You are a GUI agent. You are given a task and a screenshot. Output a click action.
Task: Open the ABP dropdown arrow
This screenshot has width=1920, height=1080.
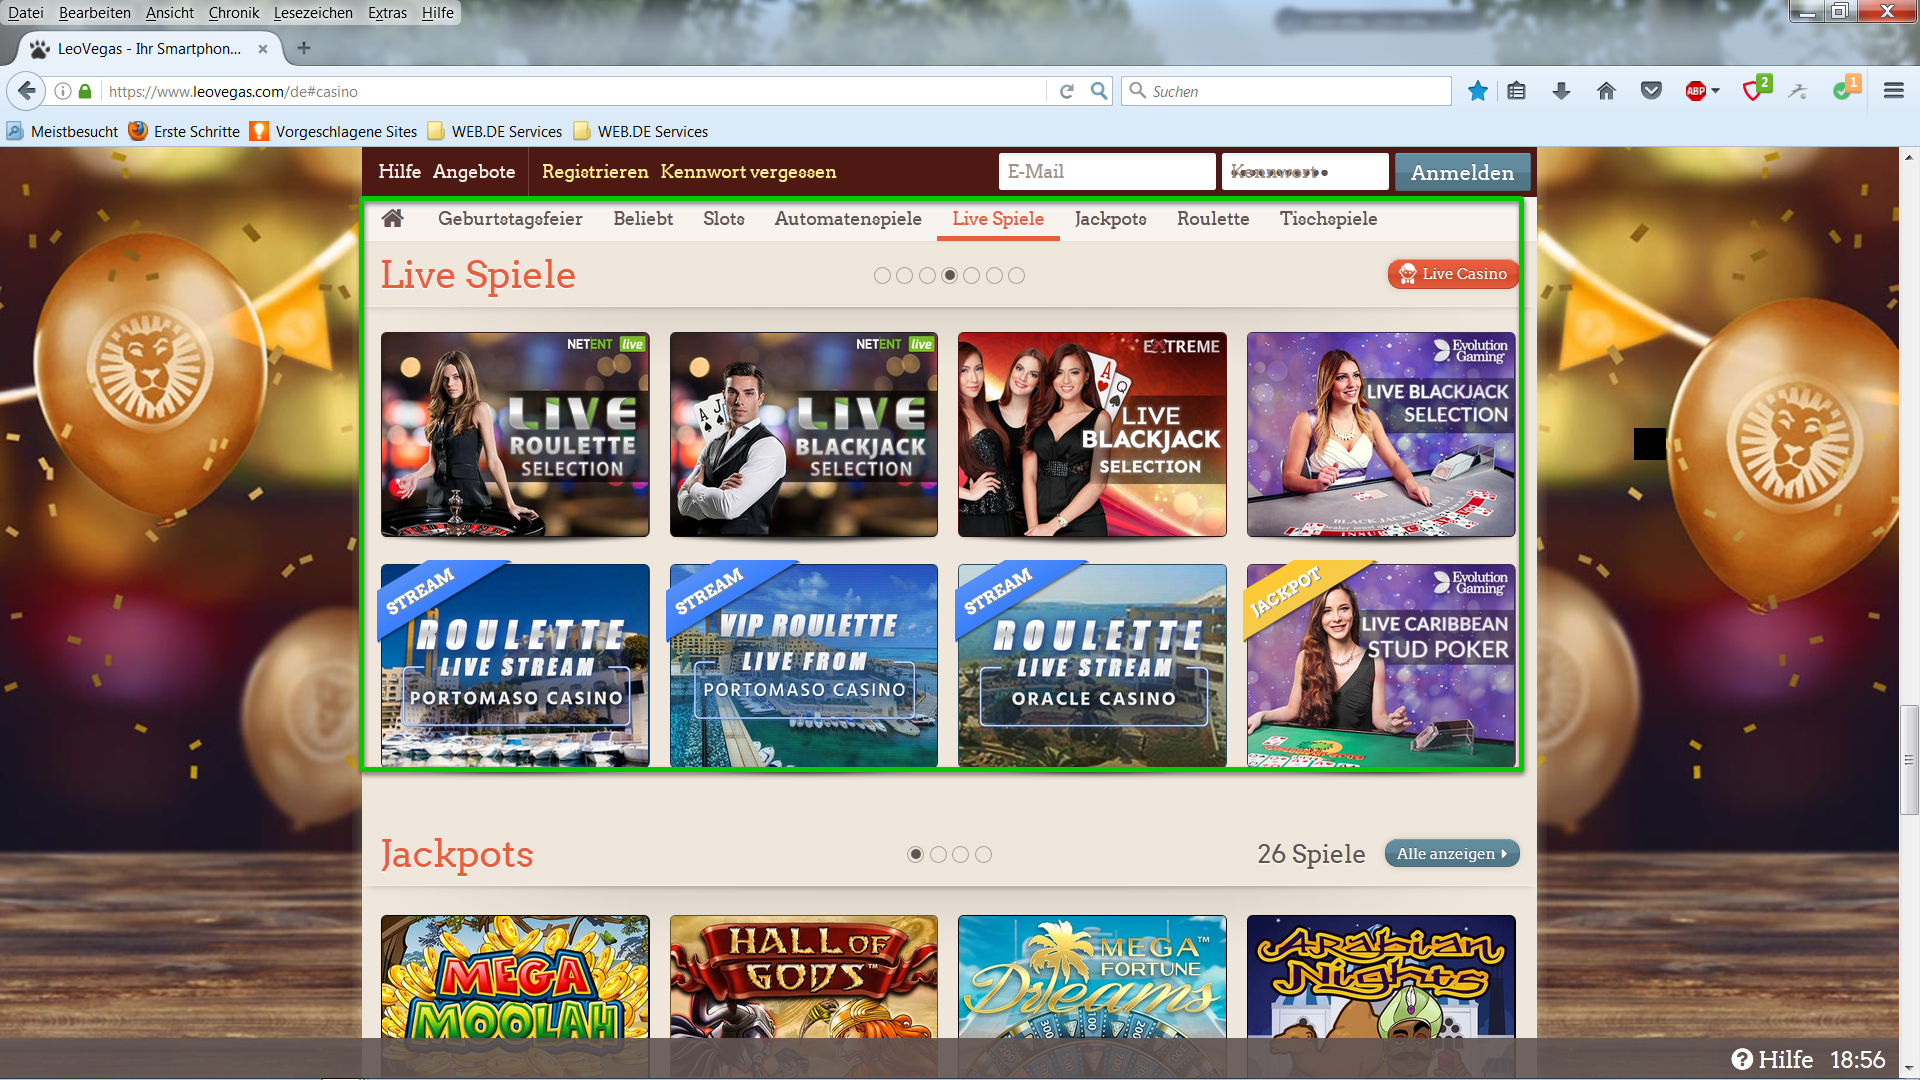click(1716, 91)
